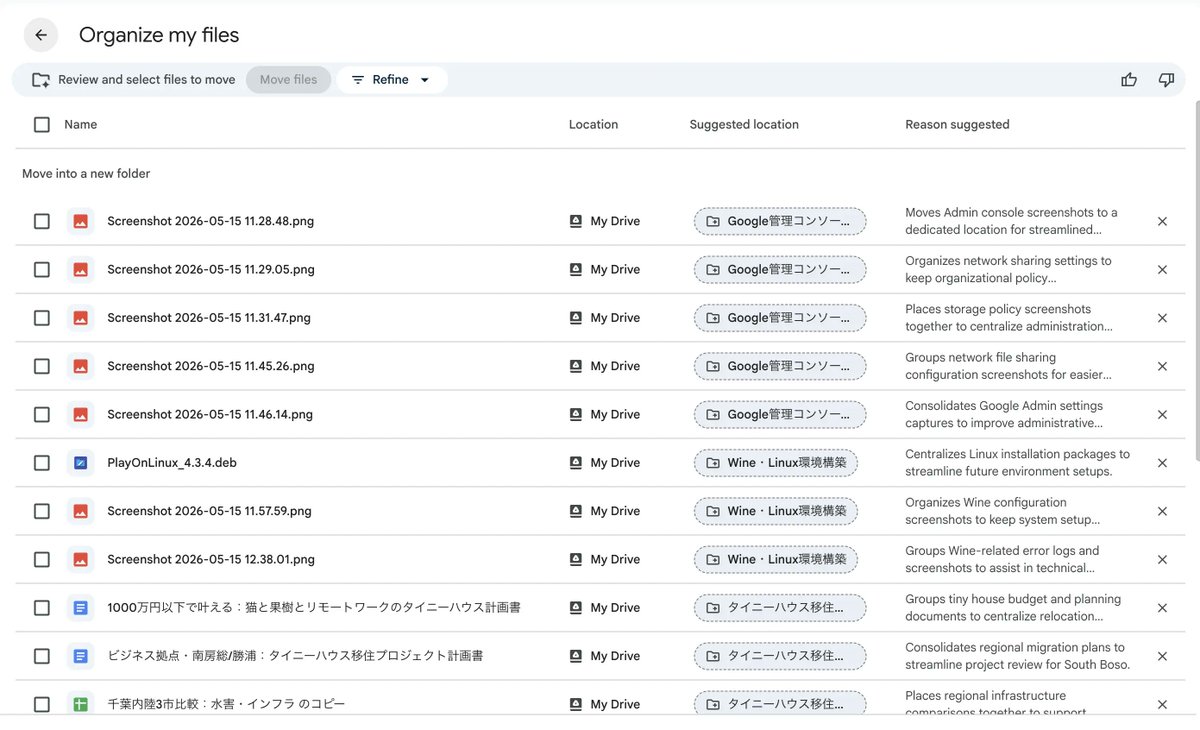
Task: Click the Sheets icon of 千葉内陸3市比較 file
Action: pyautogui.click(x=81, y=704)
